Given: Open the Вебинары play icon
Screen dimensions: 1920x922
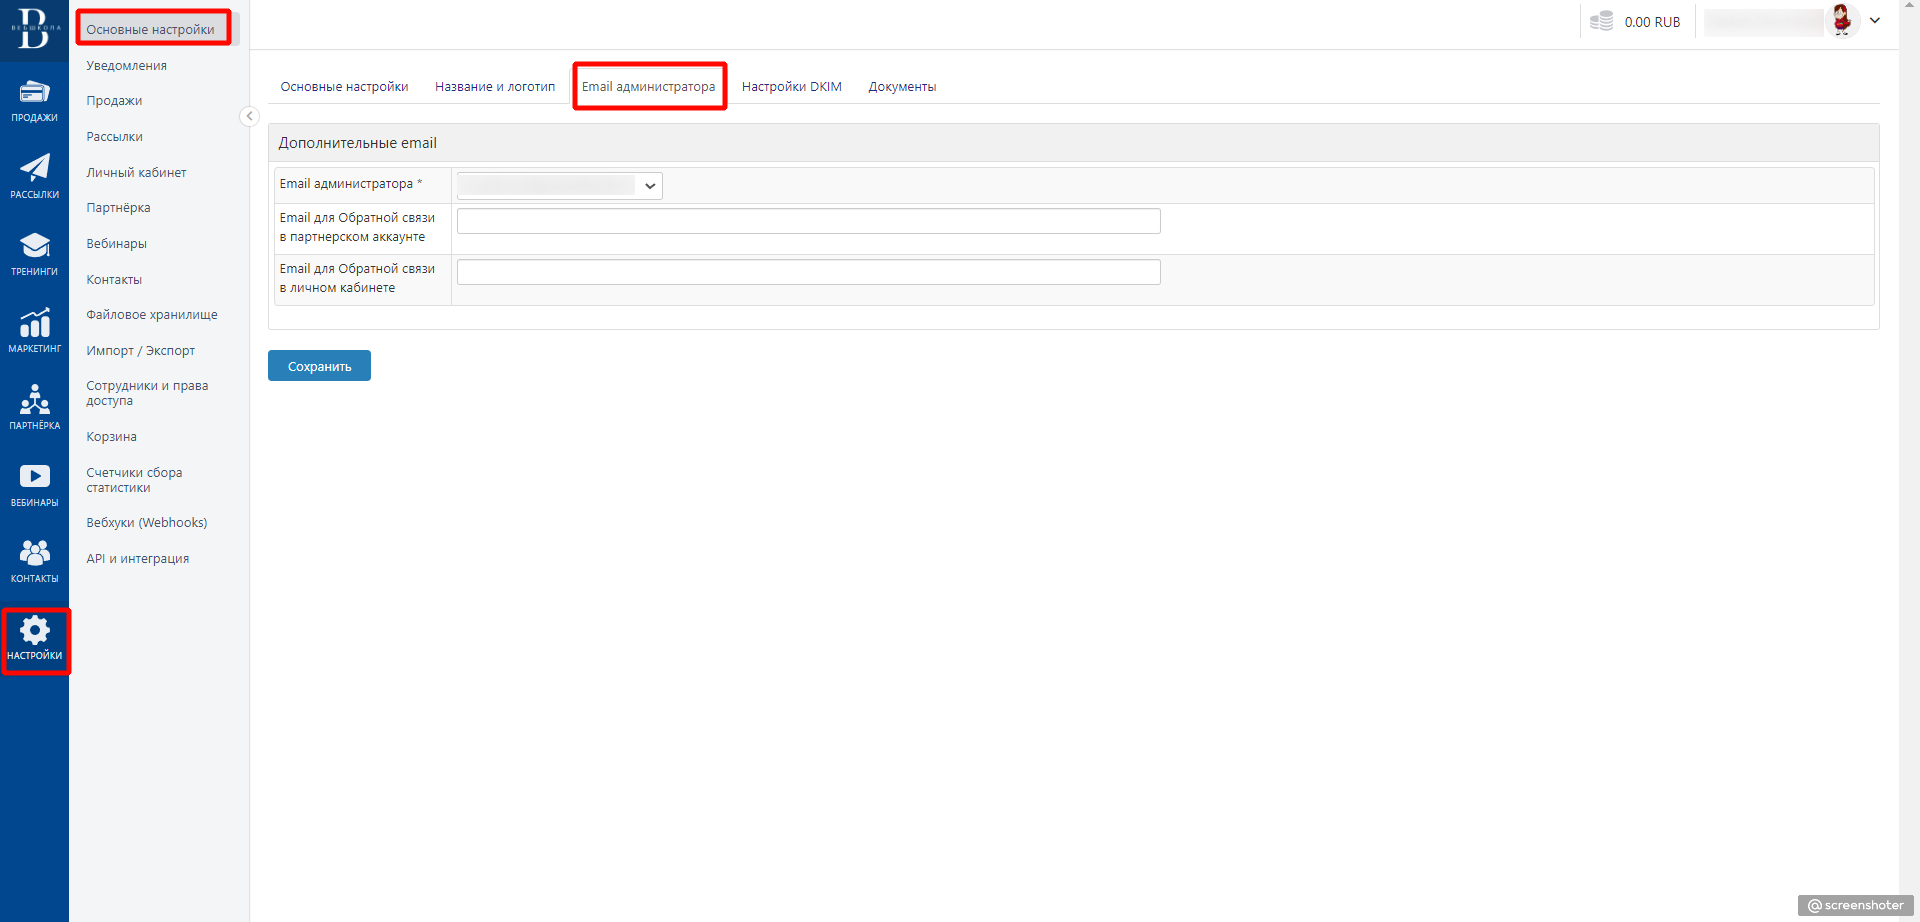Looking at the screenshot, I should point(34,477).
